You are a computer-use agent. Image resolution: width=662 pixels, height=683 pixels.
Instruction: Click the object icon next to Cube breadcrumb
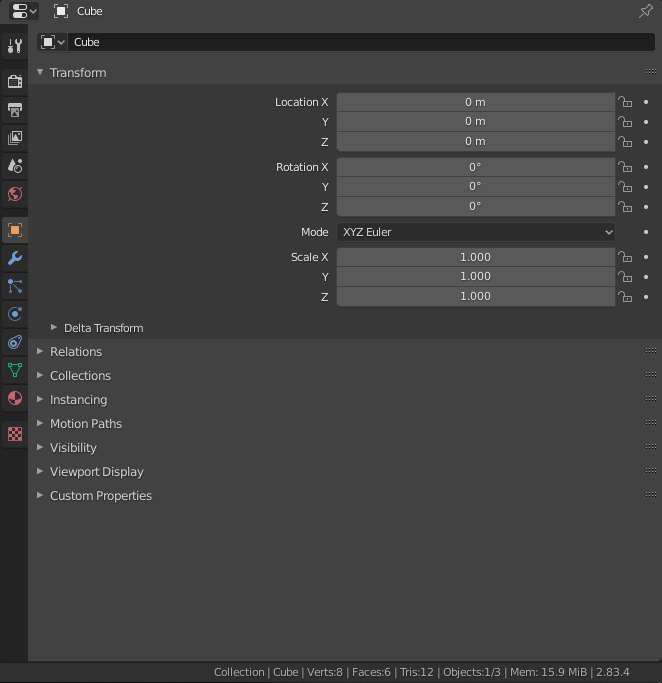tap(61, 11)
